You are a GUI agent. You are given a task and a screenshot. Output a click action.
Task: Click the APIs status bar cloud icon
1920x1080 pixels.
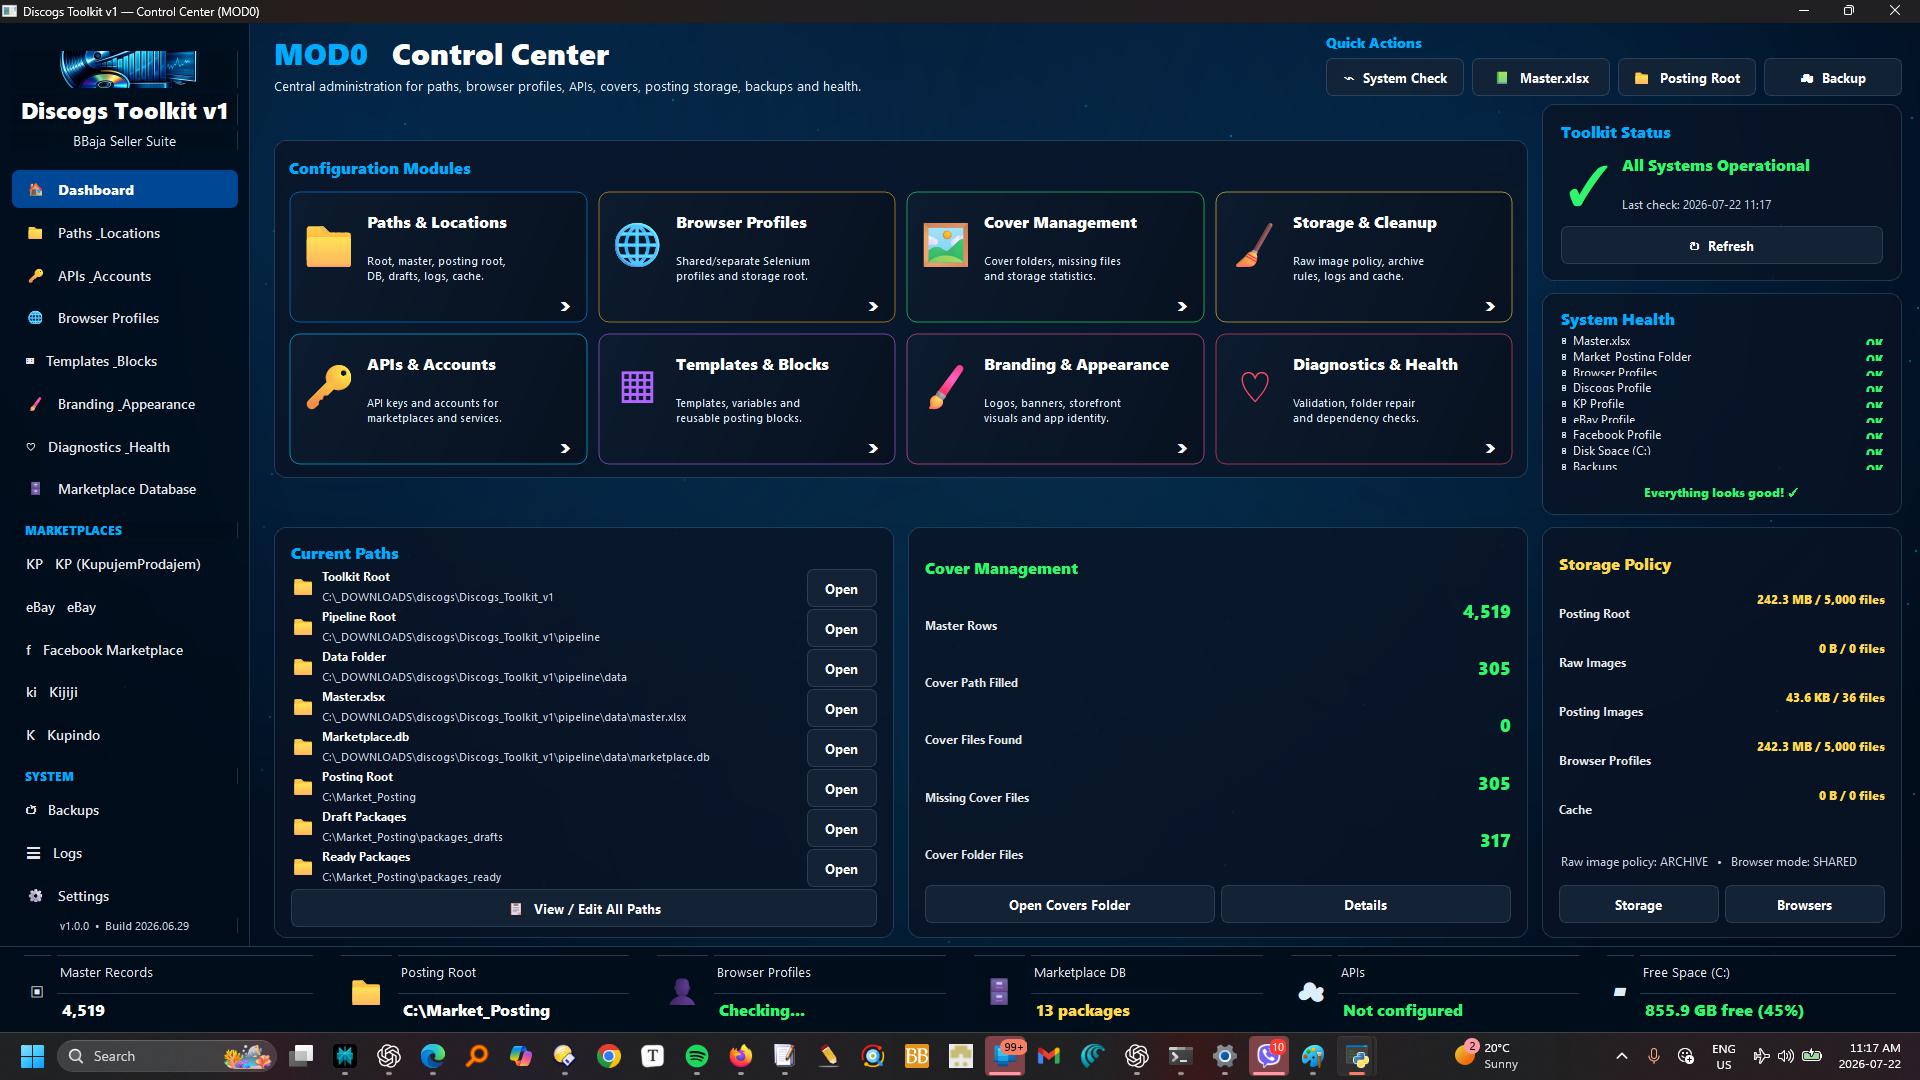pos(1310,992)
